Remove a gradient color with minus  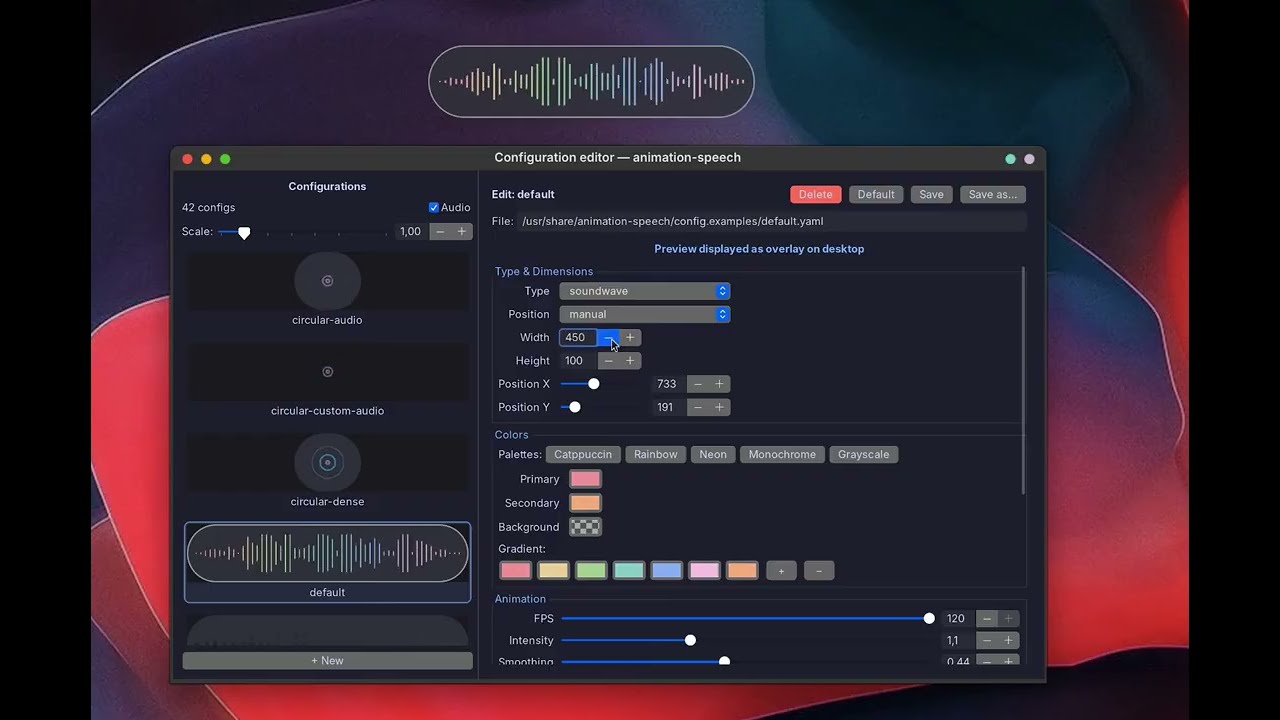point(818,571)
